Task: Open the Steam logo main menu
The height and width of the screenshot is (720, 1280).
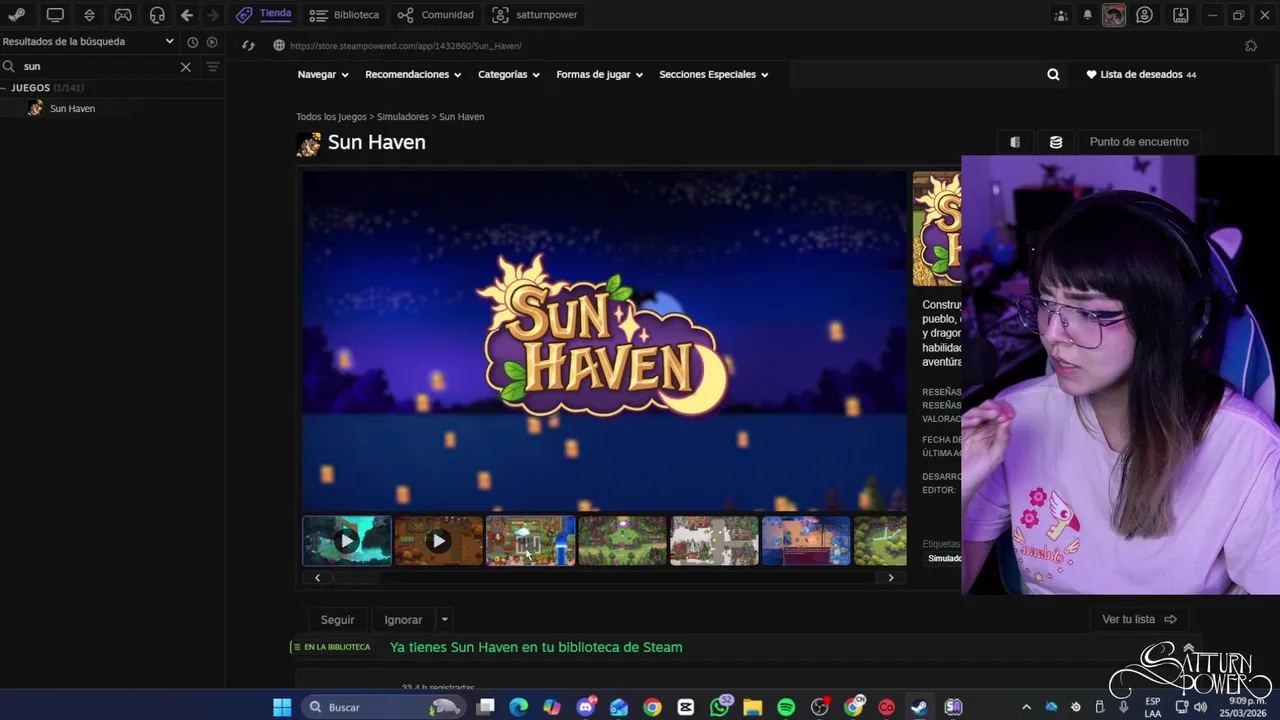Action: pyautogui.click(x=16, y=15)
